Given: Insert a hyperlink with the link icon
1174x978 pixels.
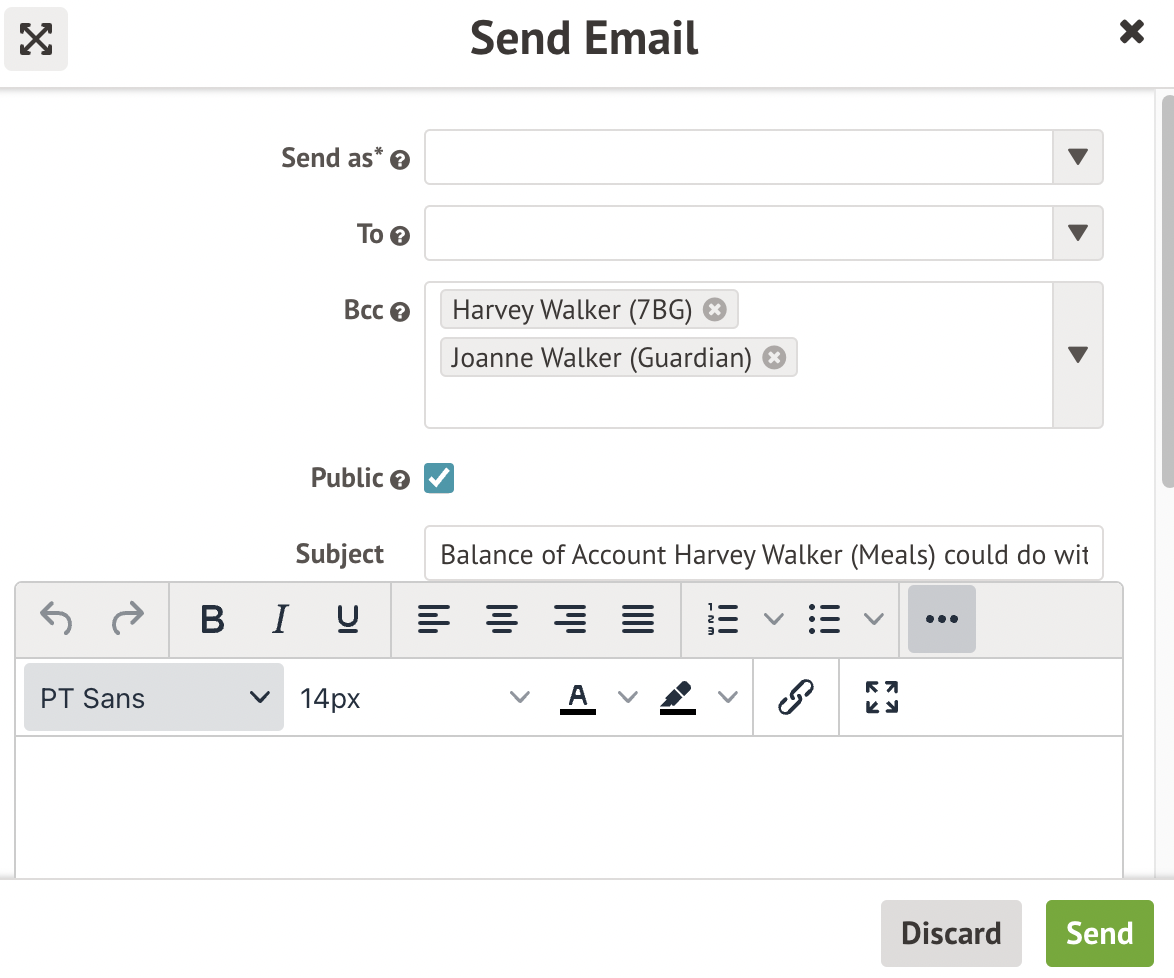Looking at the screenshot, I should [796, 697].
